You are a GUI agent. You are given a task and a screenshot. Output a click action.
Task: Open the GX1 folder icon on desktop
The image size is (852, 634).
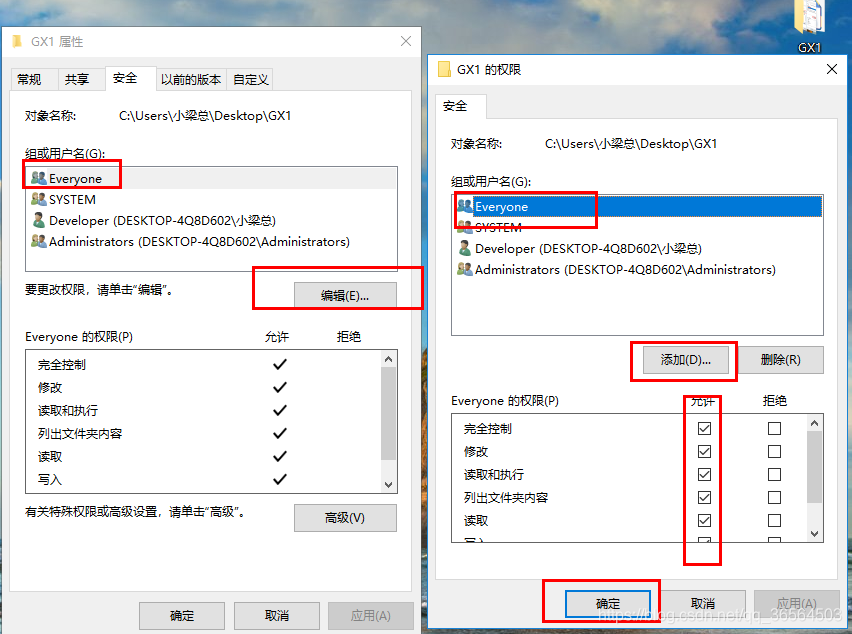810,17
